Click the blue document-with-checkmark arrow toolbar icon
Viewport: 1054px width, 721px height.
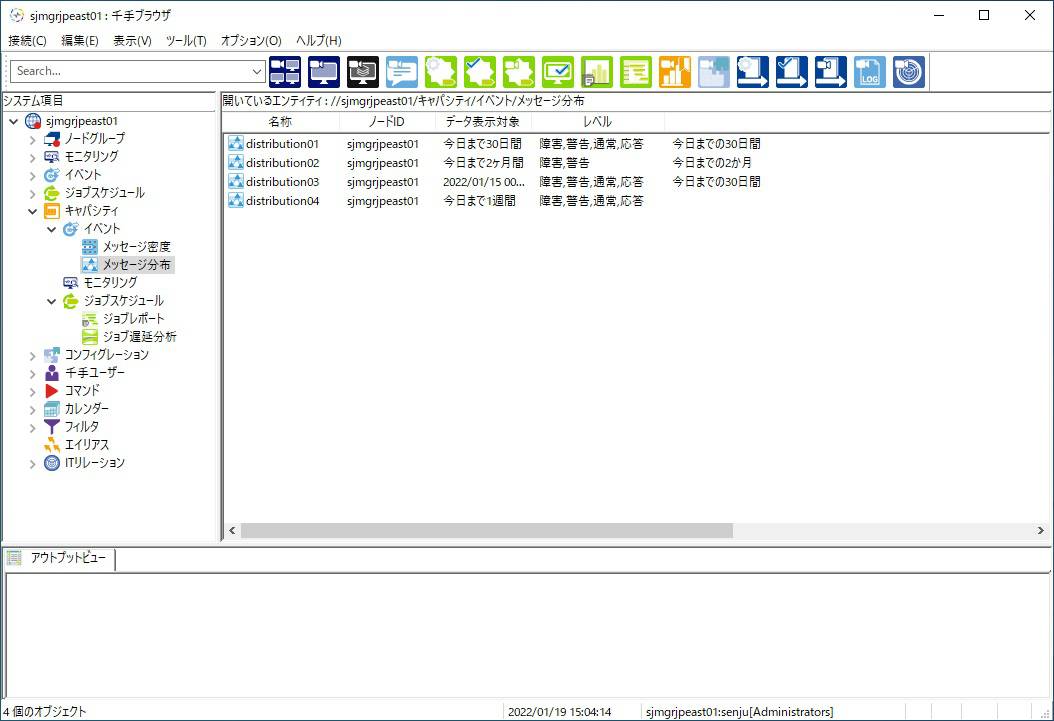792,72
